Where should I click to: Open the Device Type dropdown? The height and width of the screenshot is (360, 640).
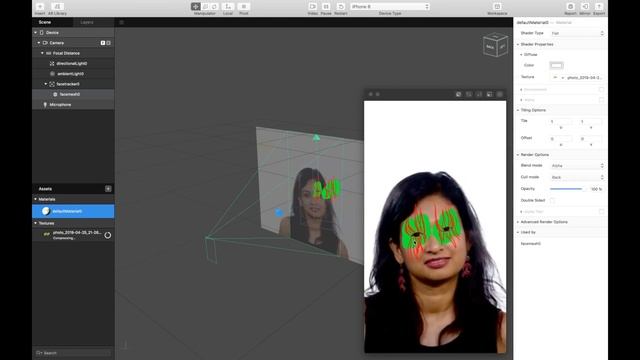coord(390,7)
